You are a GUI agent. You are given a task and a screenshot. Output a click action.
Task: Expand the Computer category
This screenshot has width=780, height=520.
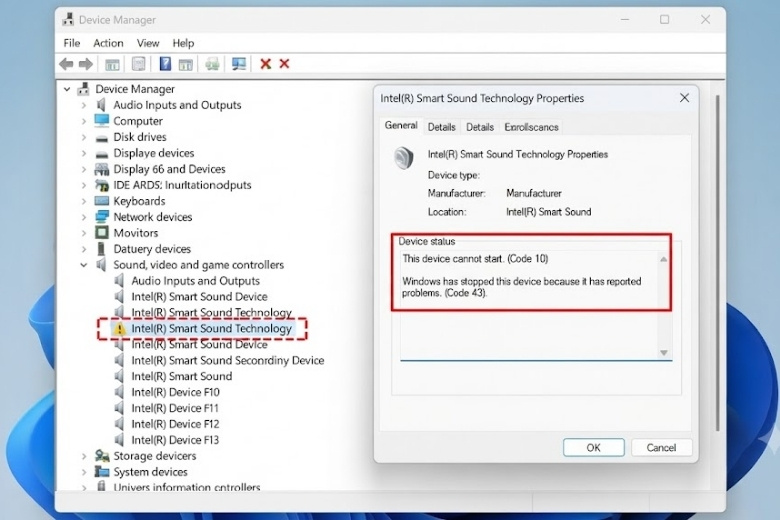(84, 121)
